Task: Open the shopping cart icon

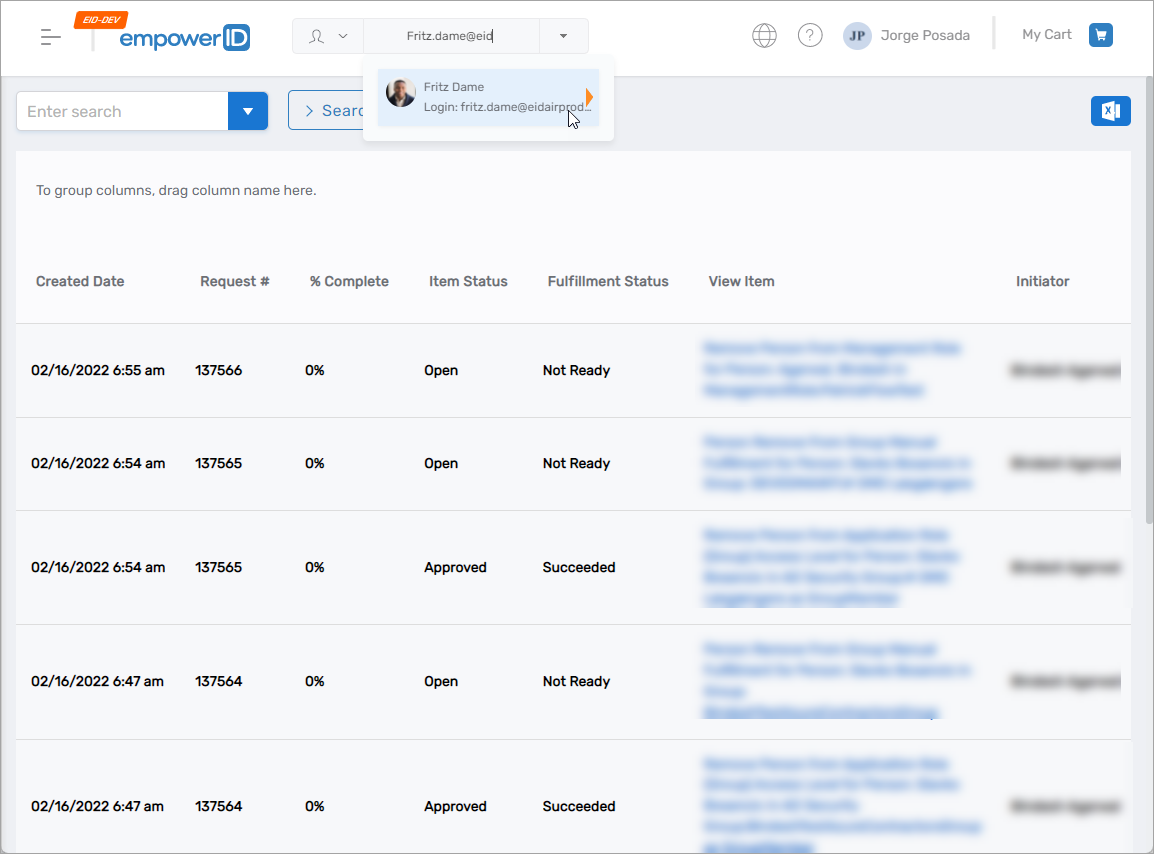Action: (x=1101, y=35)
